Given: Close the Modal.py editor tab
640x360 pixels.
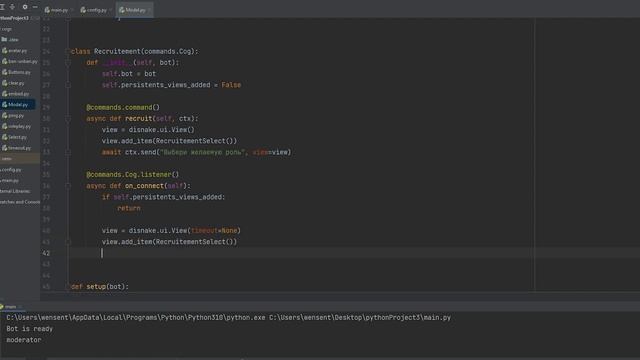Looking at the screenshot, I should tap(149, 10).
